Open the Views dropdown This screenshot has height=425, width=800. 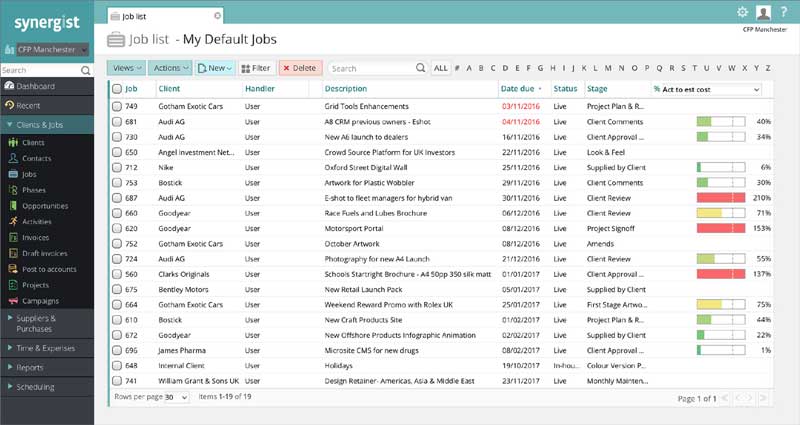(x=127, y=68)
